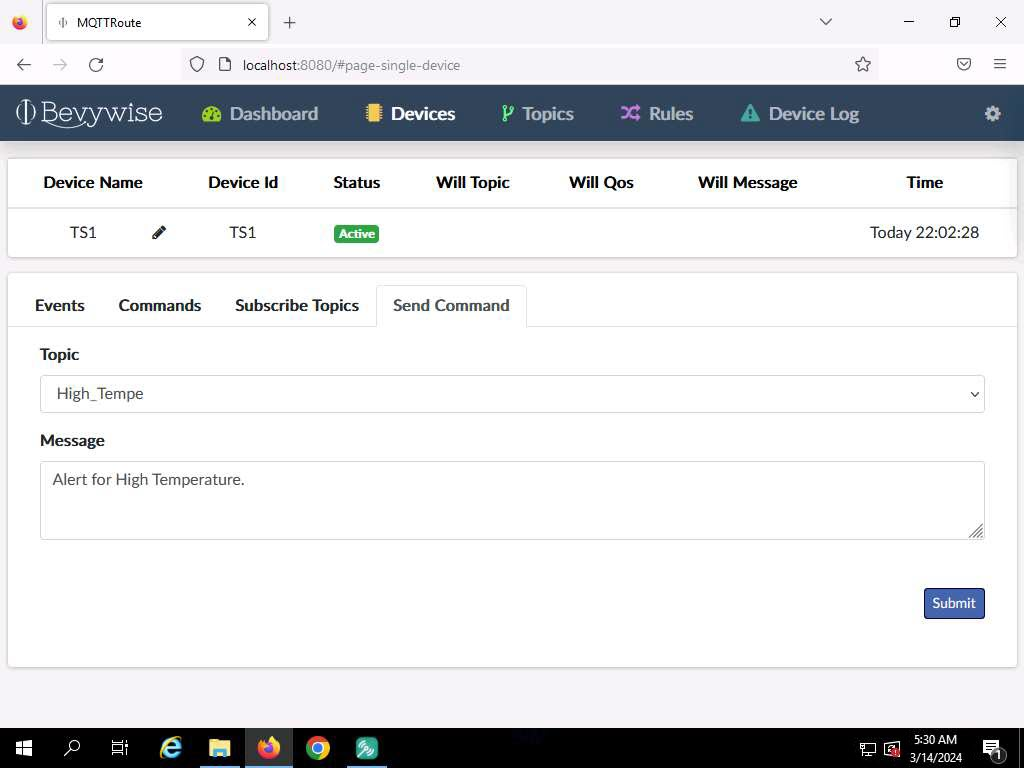Navigate to the Dashboard menu item
The width and height of the screenshot is (1024, 768).
coord(260,114)
